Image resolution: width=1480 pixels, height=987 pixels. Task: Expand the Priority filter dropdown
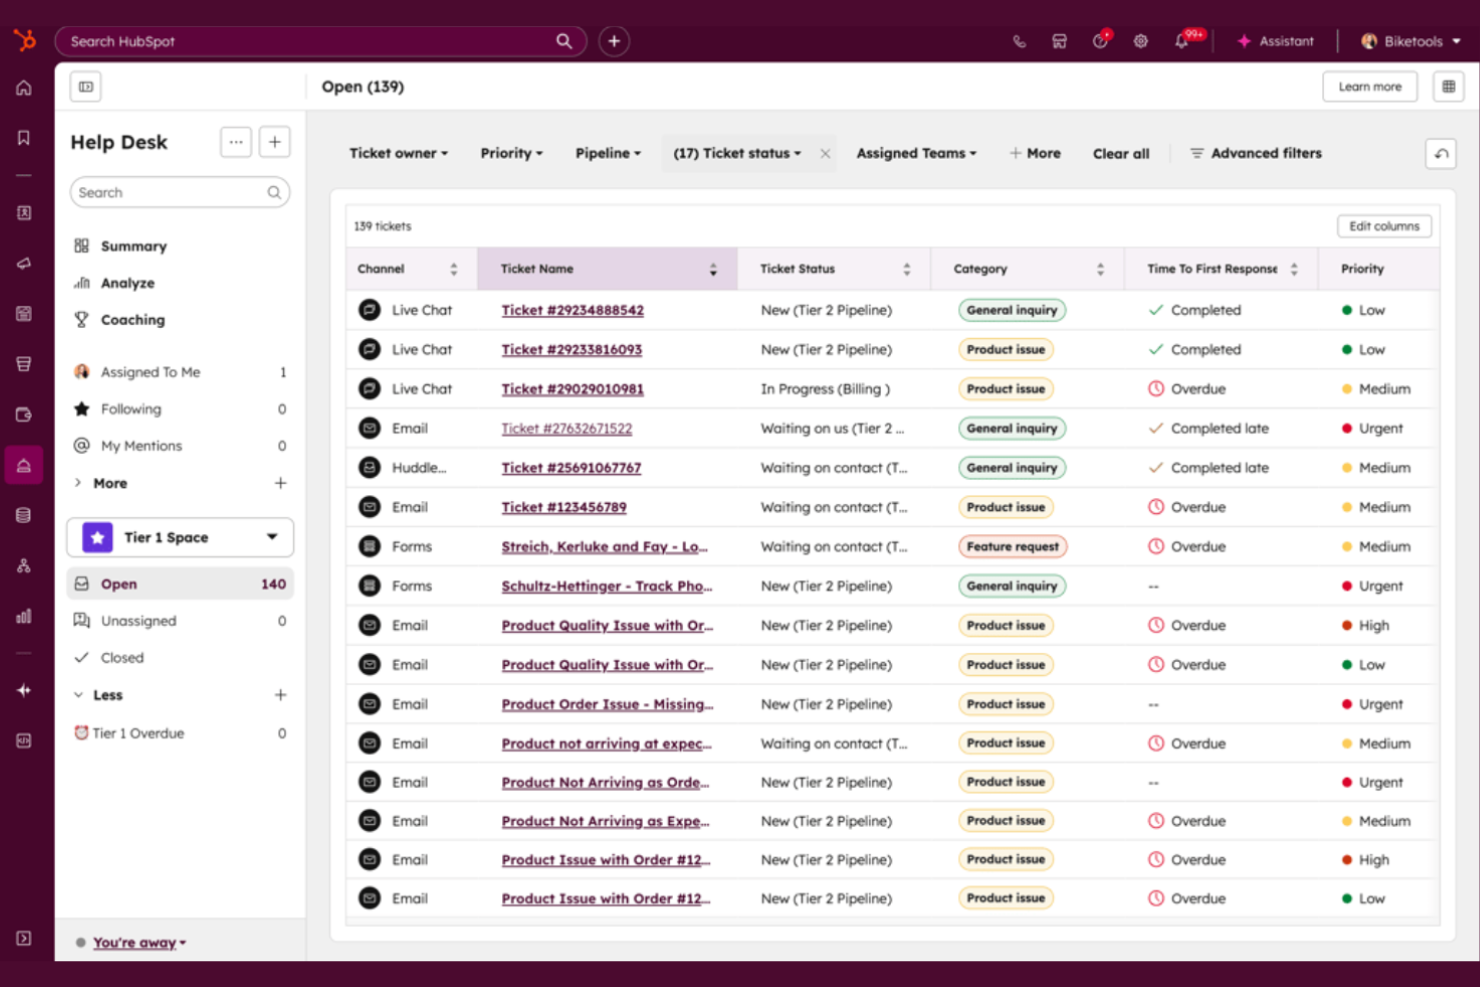(511, 153)
